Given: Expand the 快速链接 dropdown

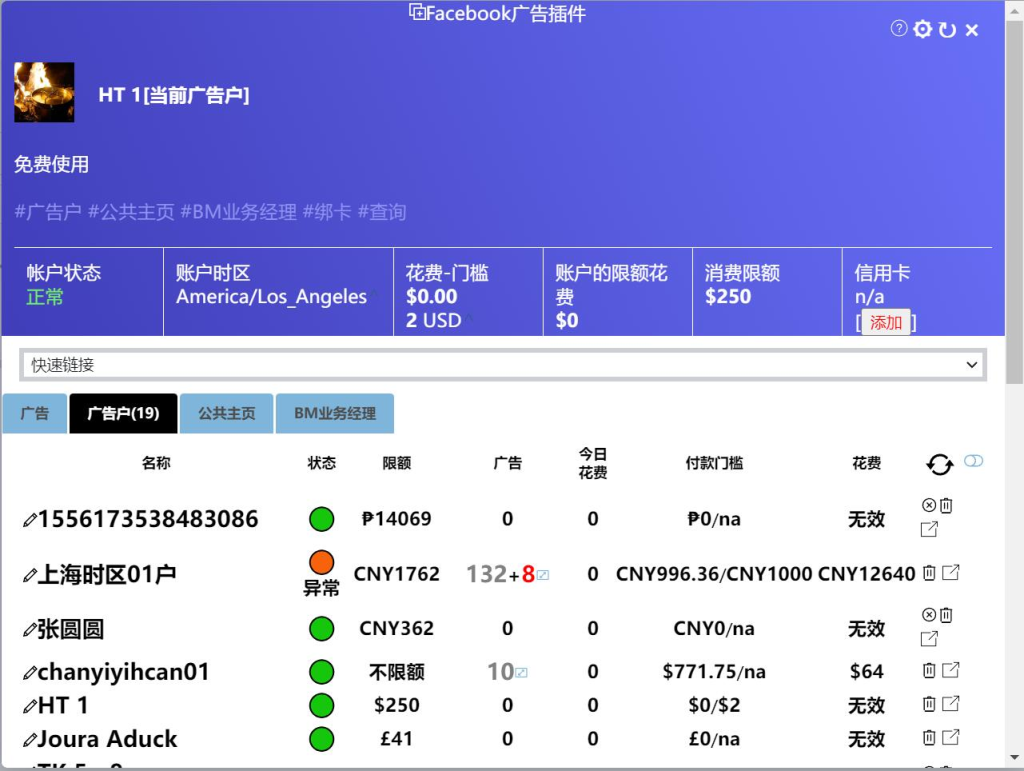Looking at the screenshot, I should click(503, 364).
